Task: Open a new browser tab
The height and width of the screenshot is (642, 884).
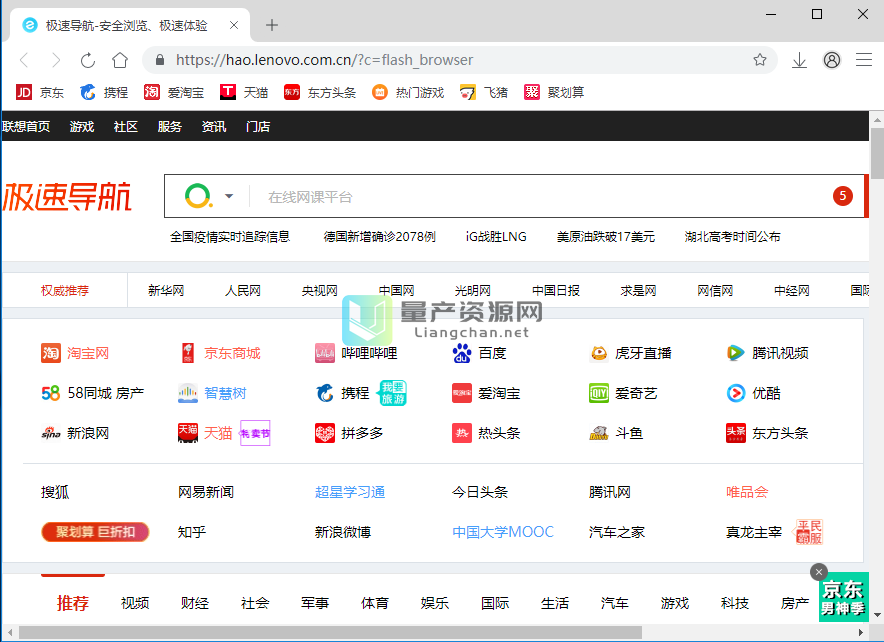Action: 272,25
